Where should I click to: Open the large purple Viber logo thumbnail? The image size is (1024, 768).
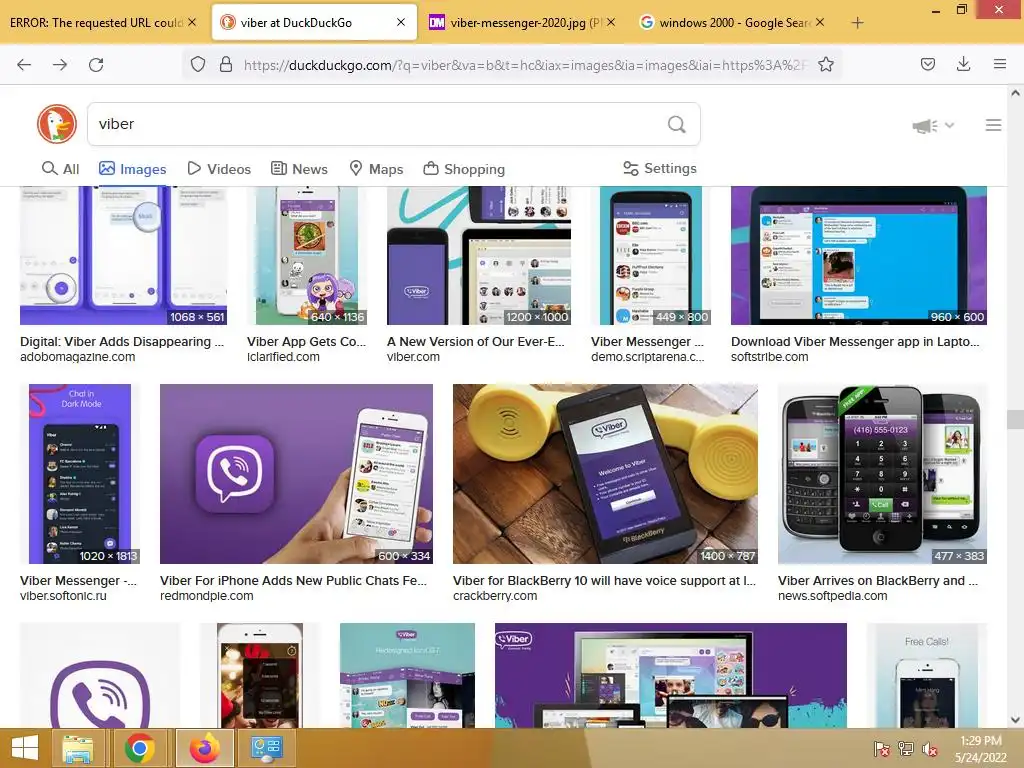click(x=100, y=675)
